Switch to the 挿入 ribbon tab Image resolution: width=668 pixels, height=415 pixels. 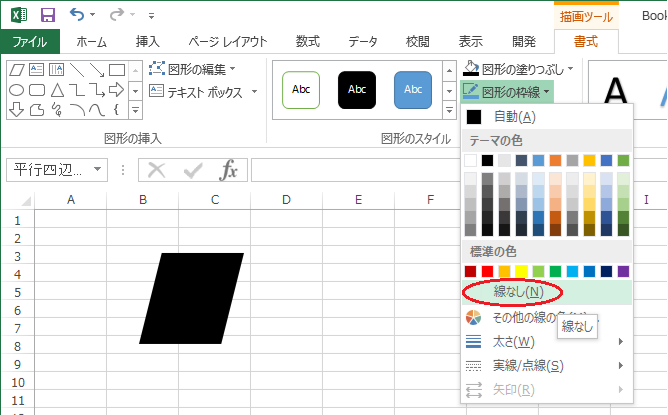147,42
